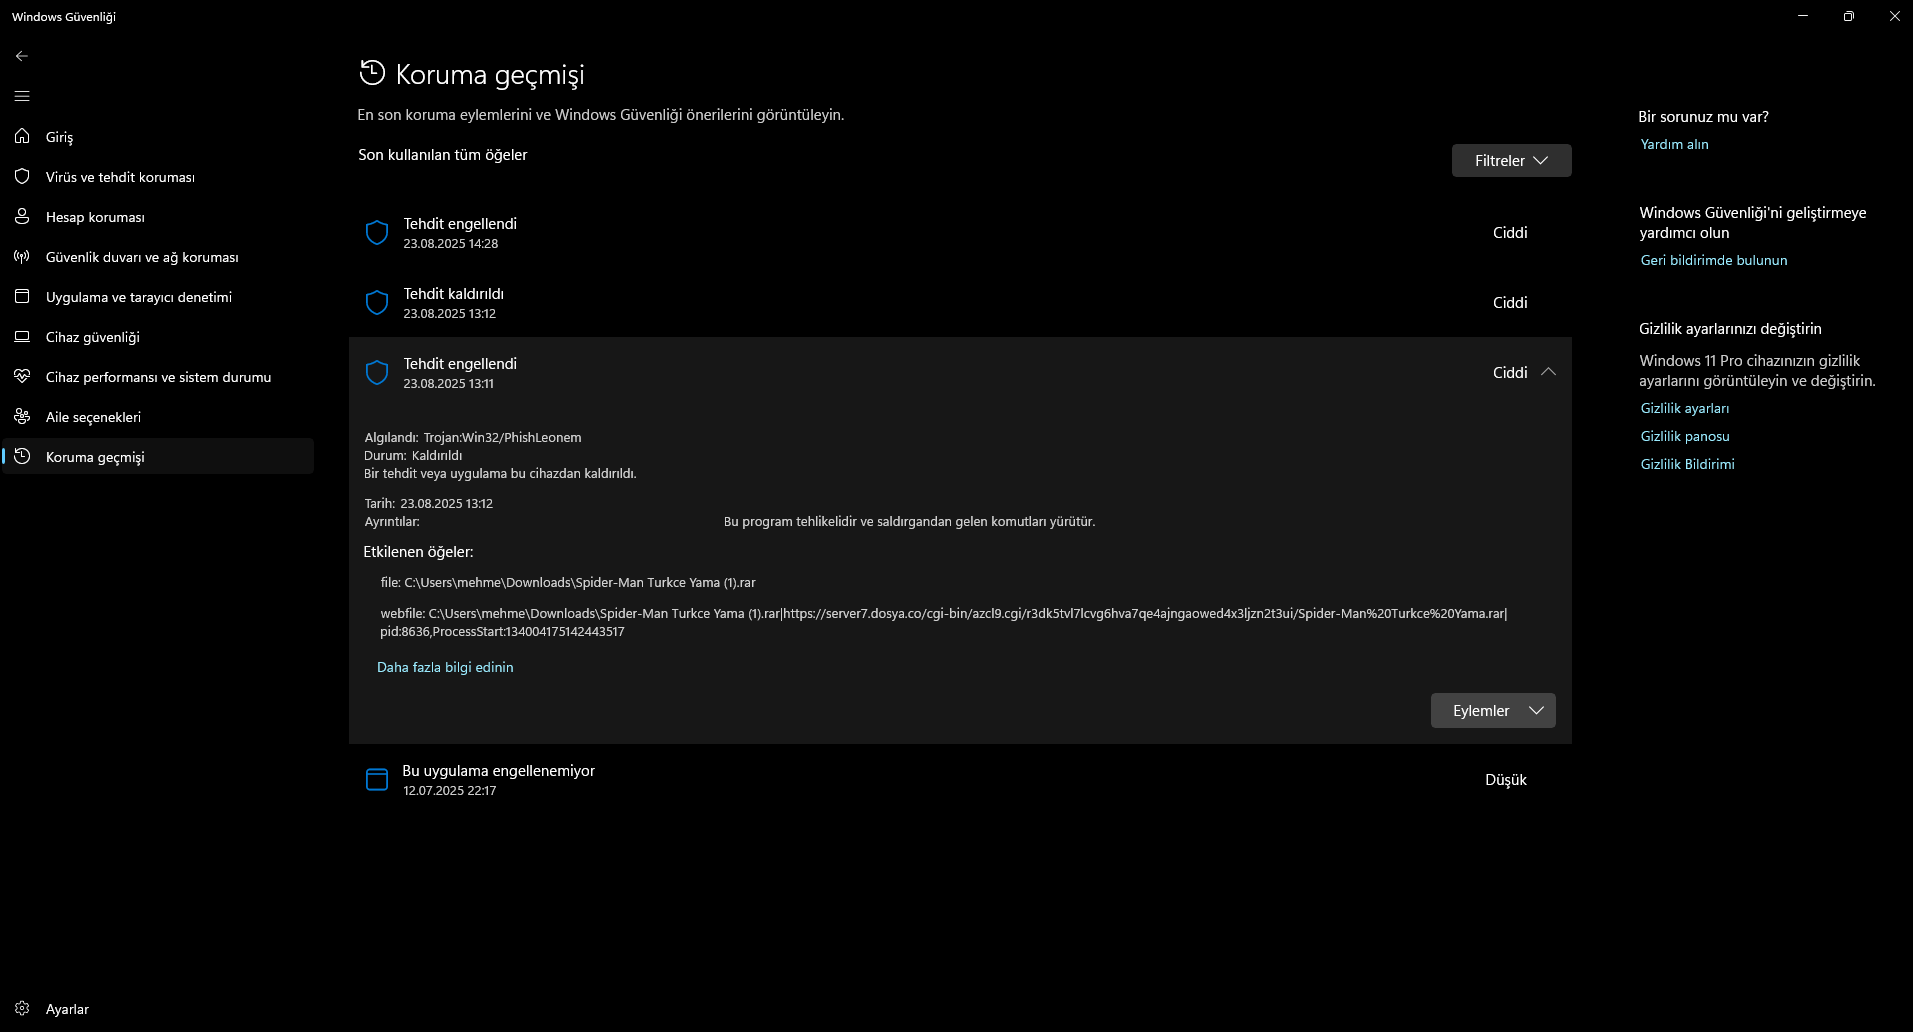Click the 'Son kullanılan tüm öğeler' heading
This screenshot has width=1913, height=1032.
click(443, 155)
